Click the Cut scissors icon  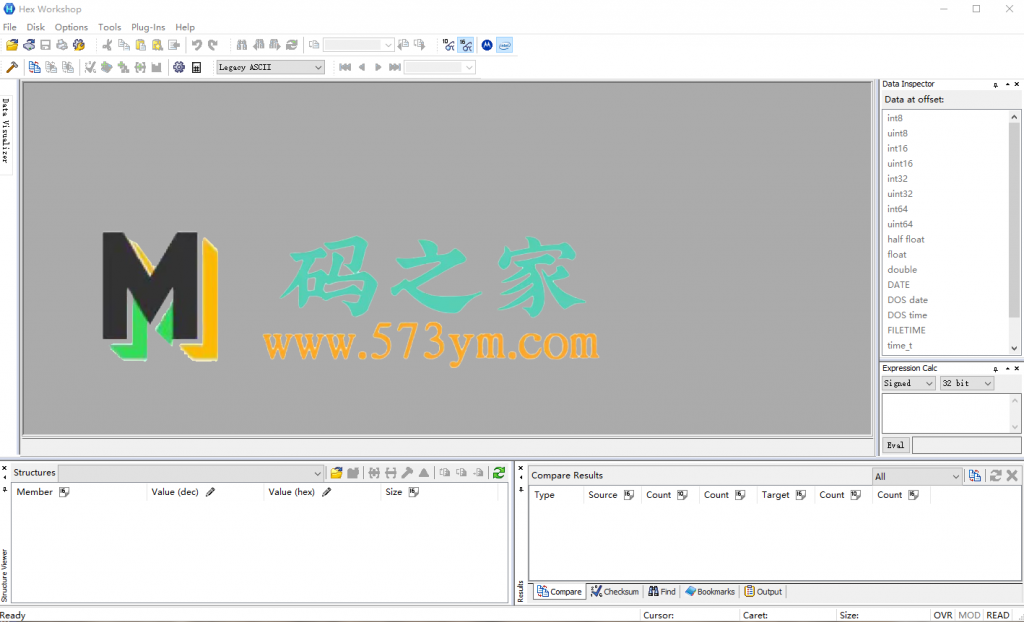[108, 45]
